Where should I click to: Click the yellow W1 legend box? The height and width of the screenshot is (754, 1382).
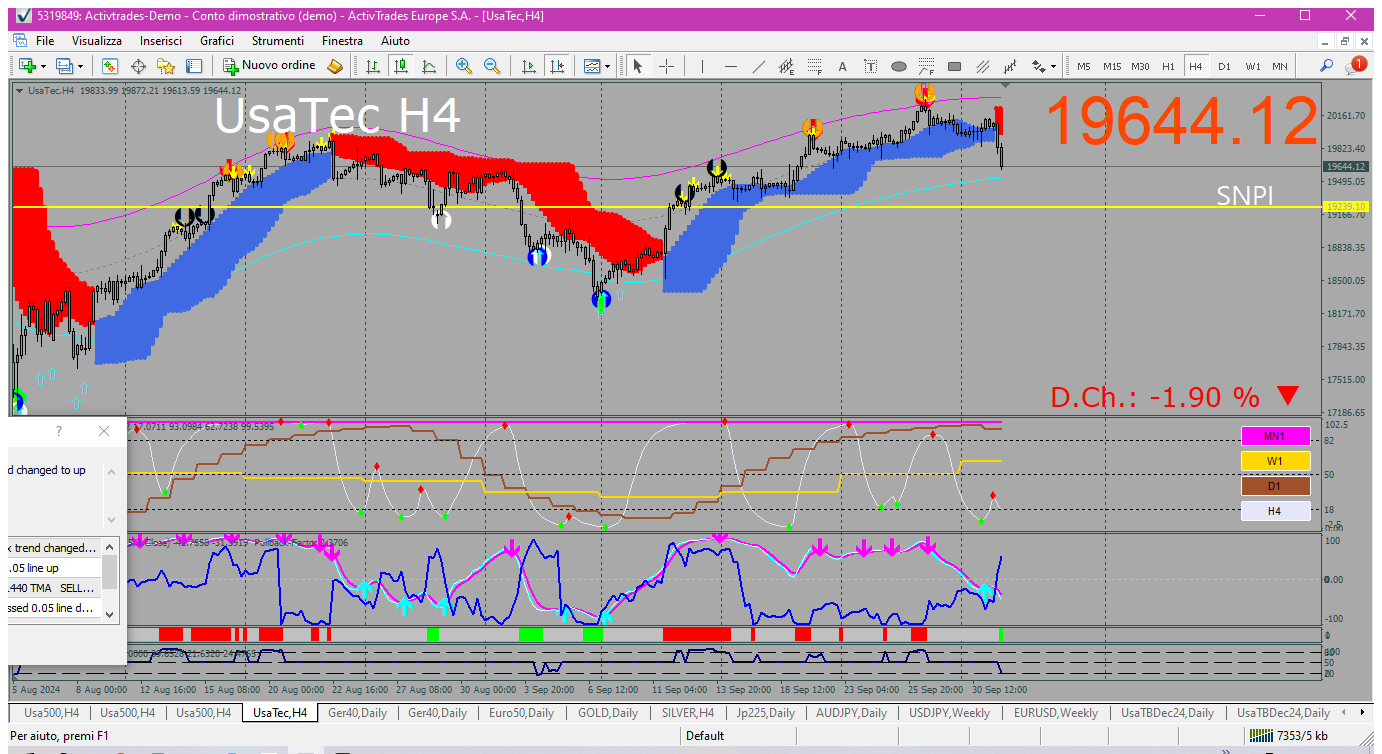[1275, 461]
